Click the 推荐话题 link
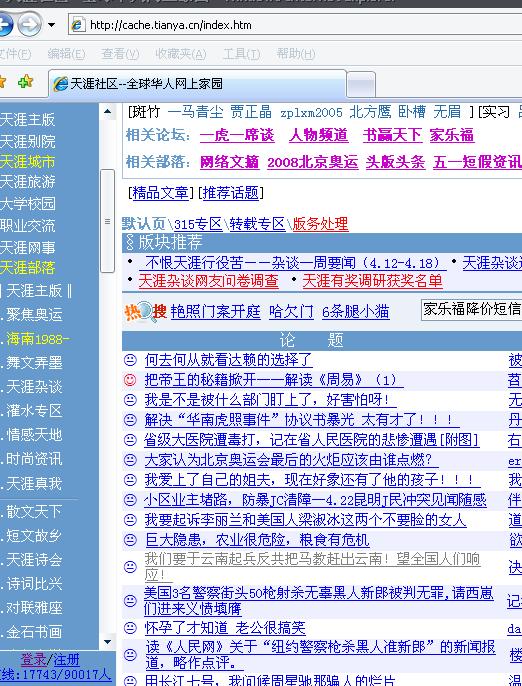522x686 pixels. (231, 192)
